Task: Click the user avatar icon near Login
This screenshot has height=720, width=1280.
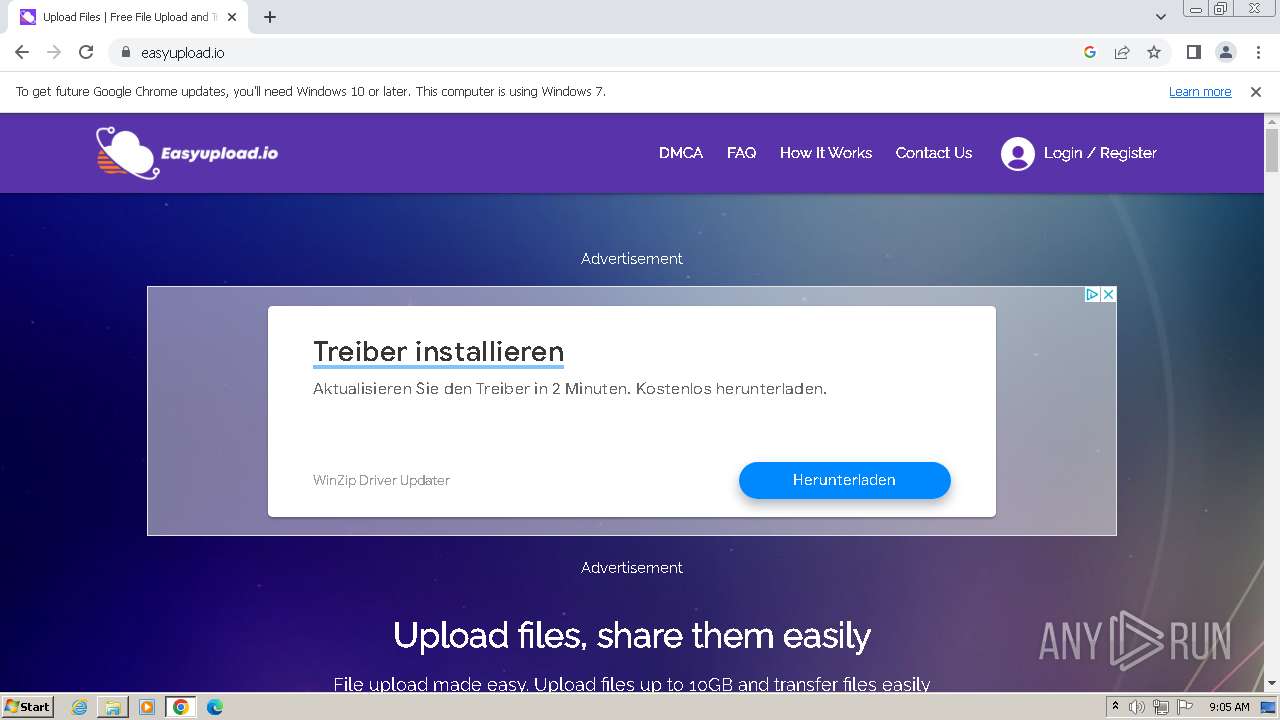Action: 1018,153
